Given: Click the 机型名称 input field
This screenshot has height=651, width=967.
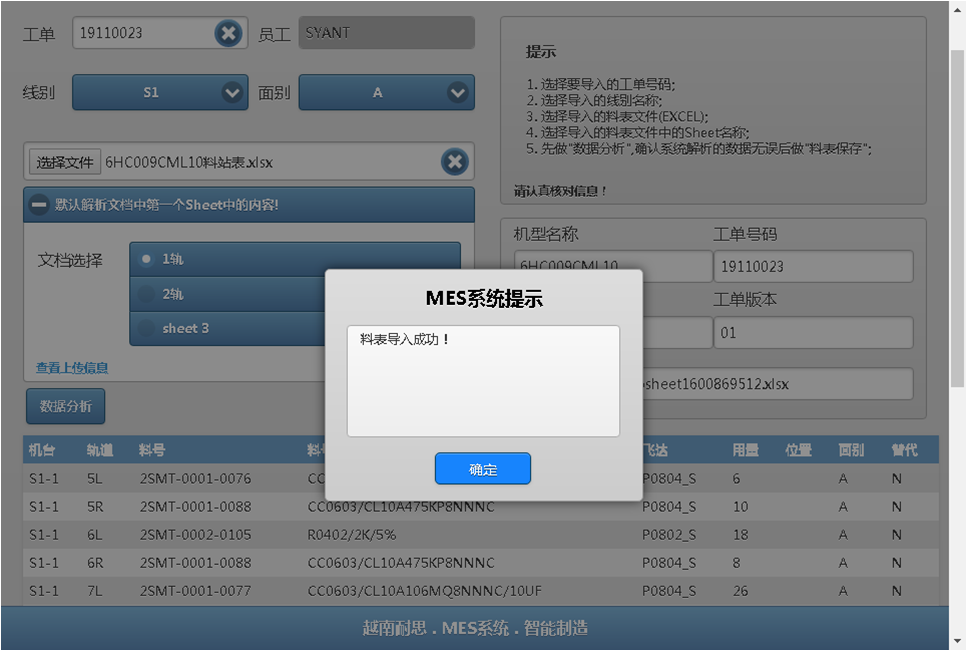Looking at the screenshot, I should (612, 266).
